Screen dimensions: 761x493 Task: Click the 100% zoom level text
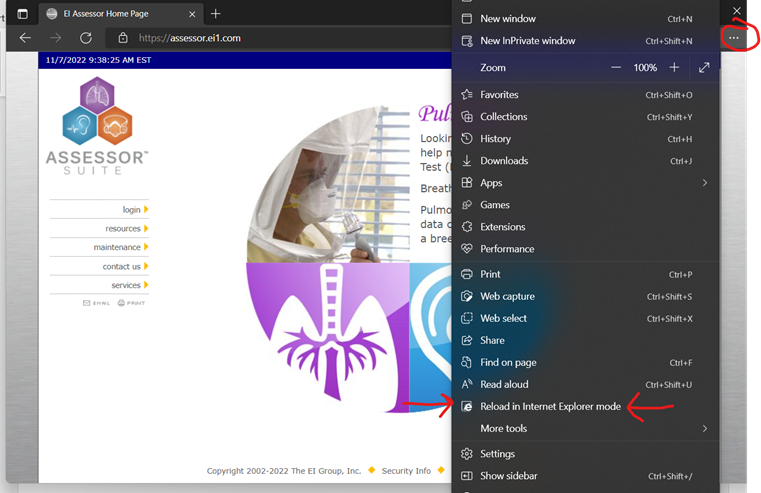pyautogui.click(x=645, y=67)
